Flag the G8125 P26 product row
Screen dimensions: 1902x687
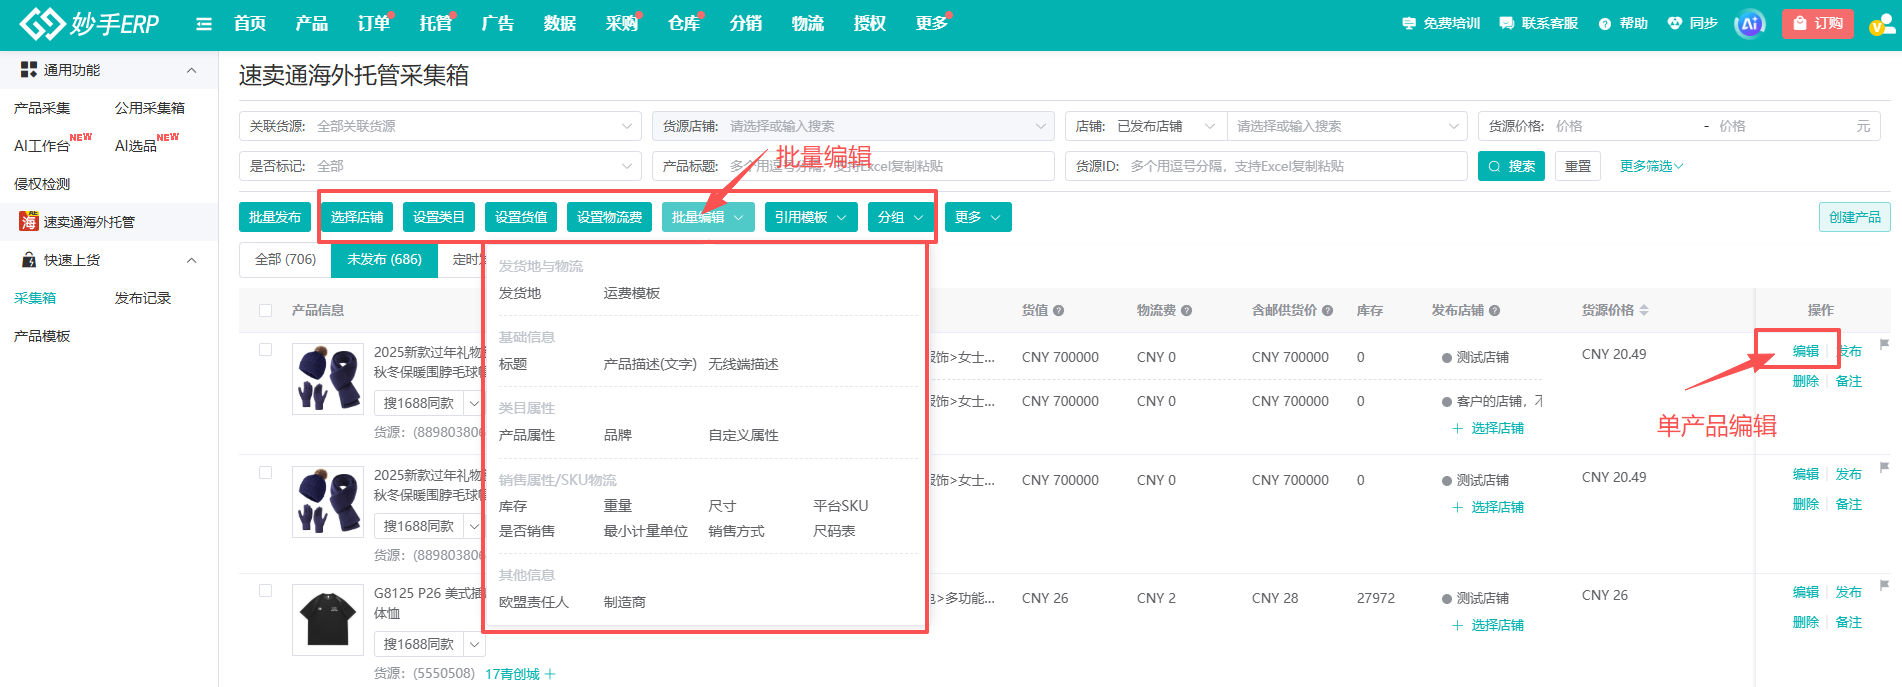click(1884, 585)
